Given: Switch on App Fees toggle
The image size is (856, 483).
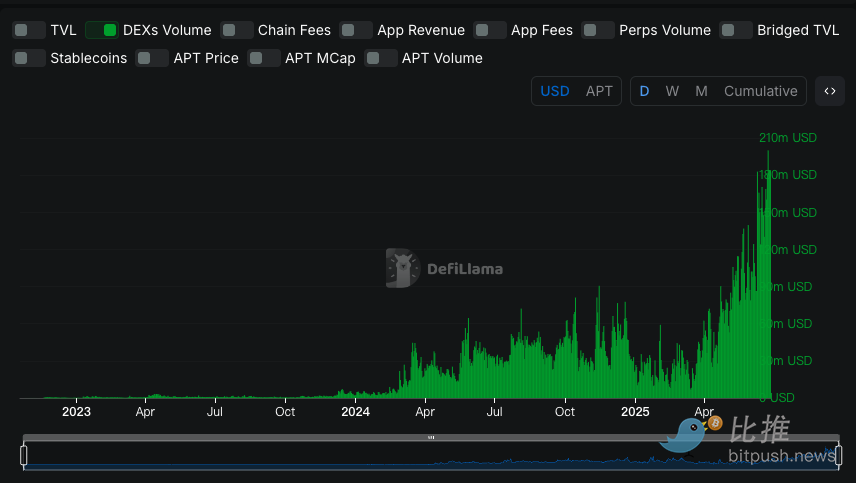Looking at the screenshot, I should click(490, 30).
